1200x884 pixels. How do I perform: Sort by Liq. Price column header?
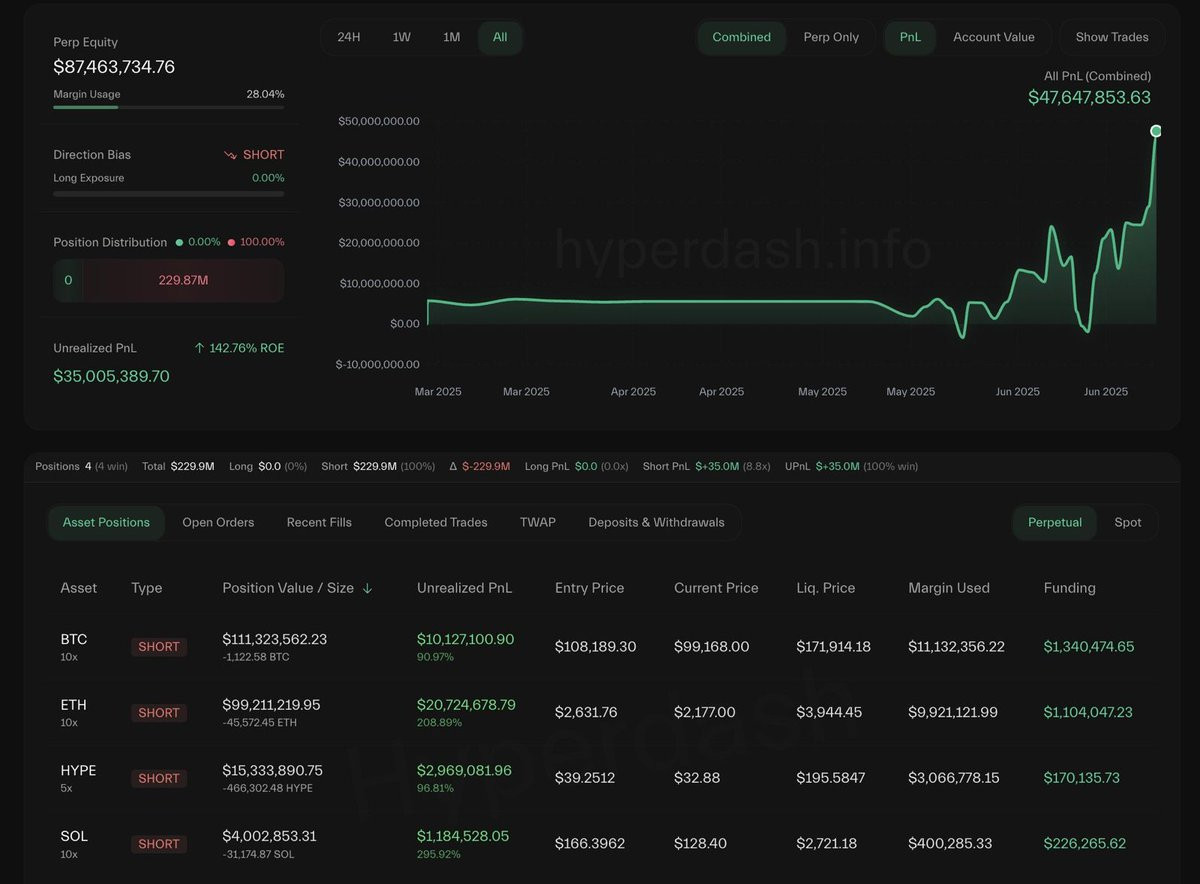(x=826, y=588)
